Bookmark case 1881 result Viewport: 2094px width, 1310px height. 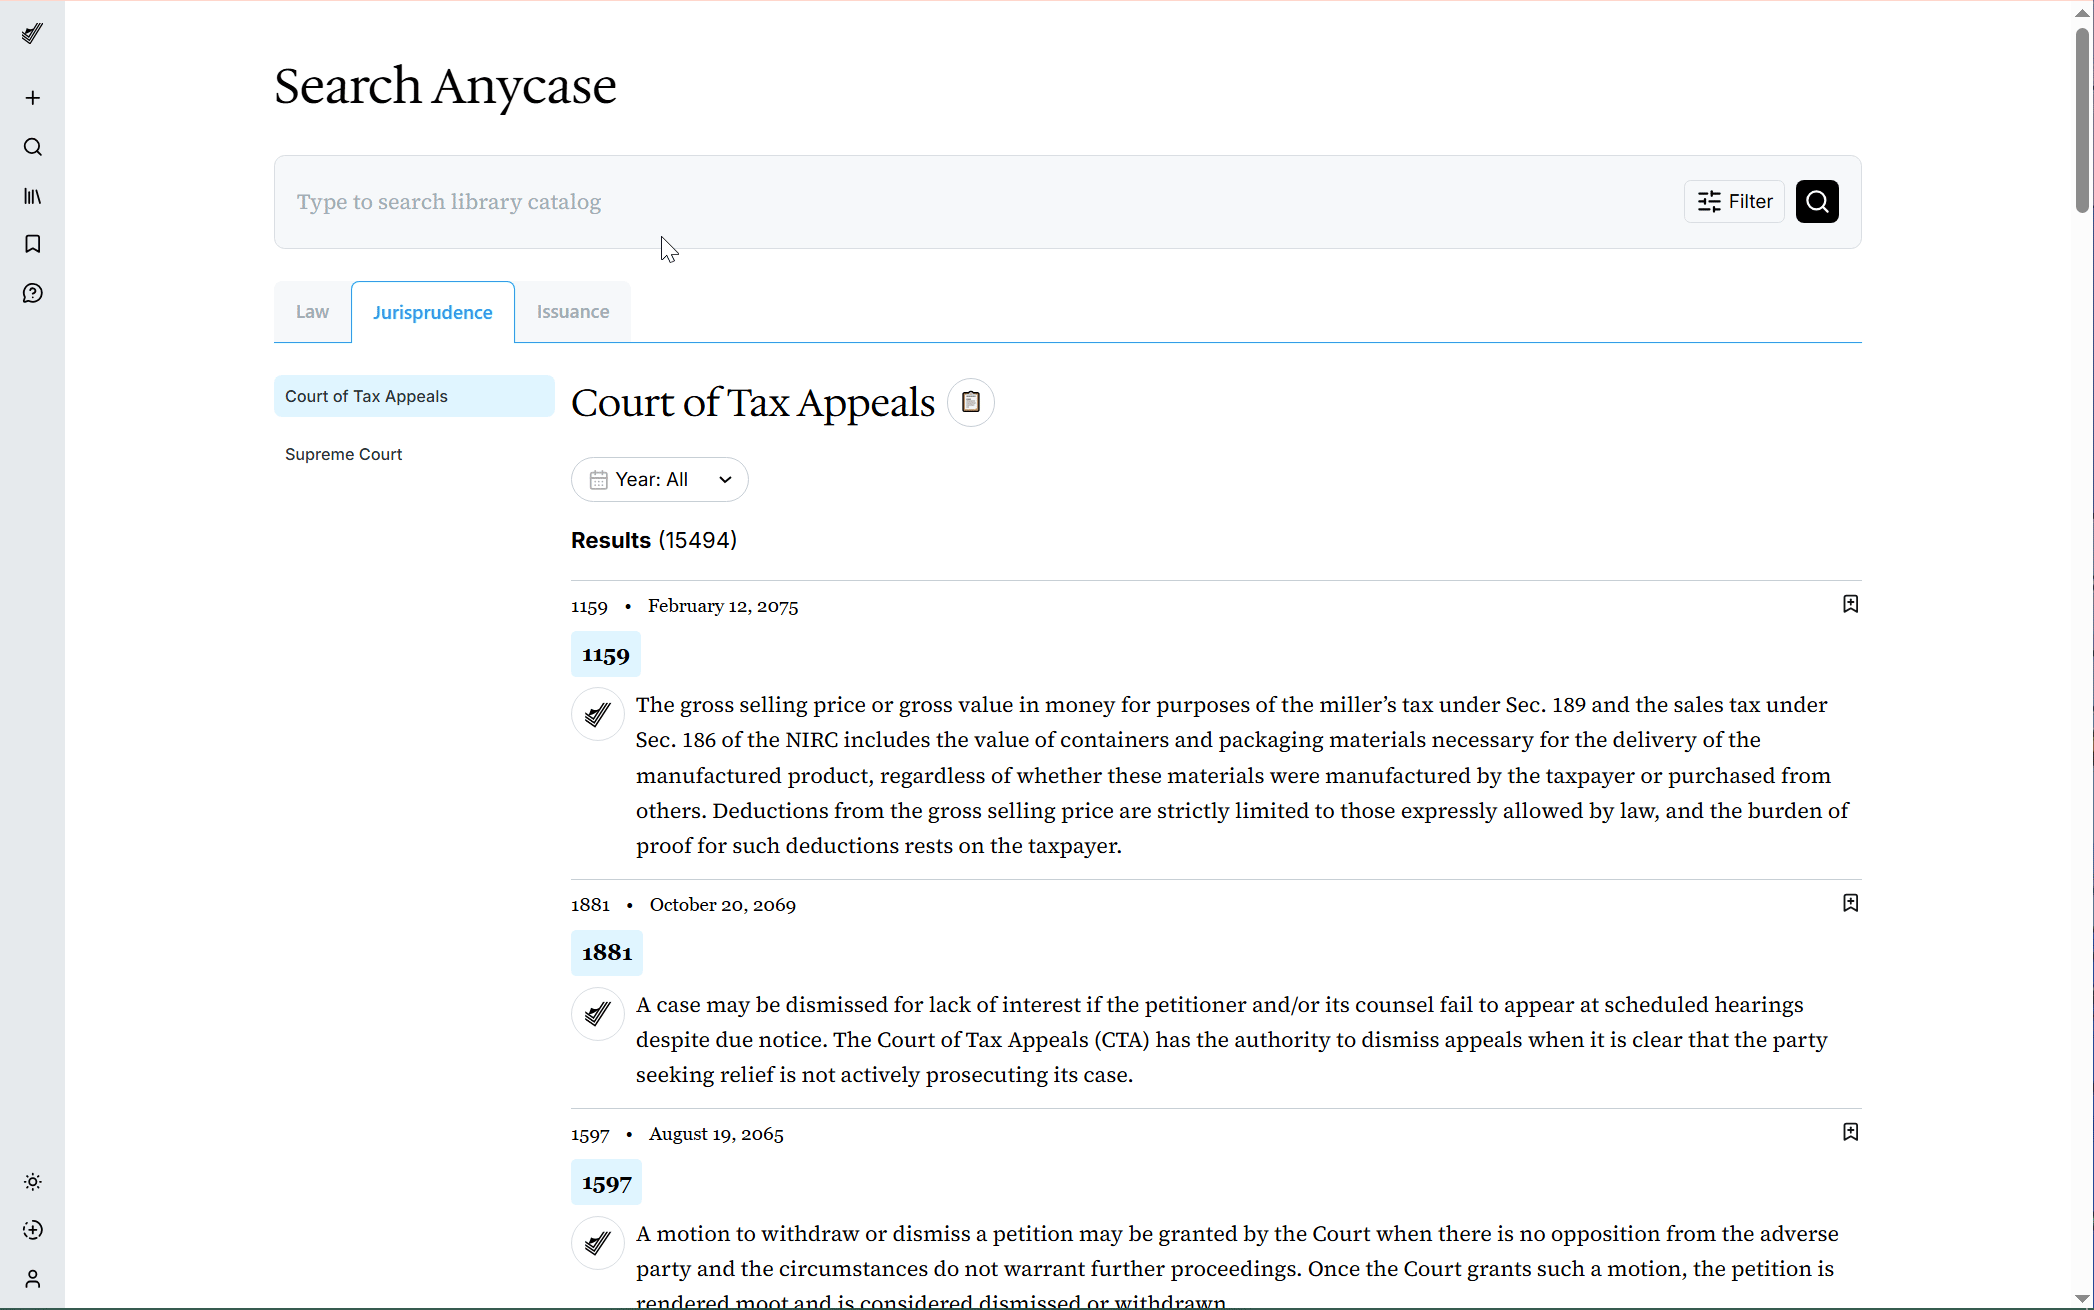coord(1850,903)
